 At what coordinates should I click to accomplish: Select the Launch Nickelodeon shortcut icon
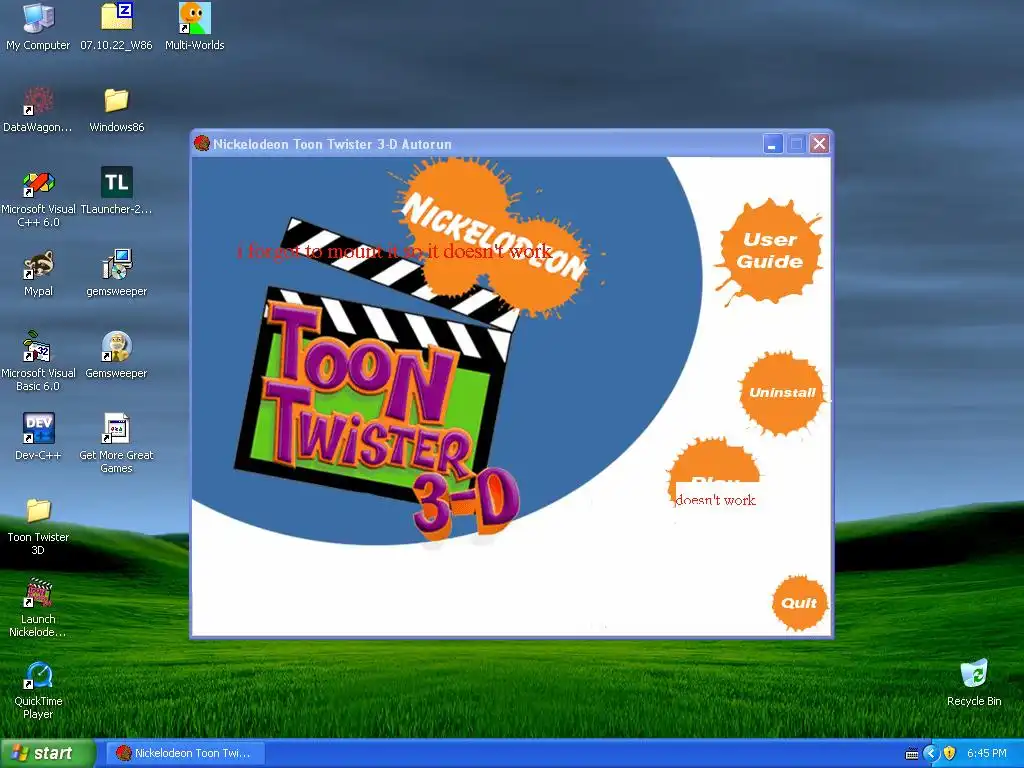click(x=38, y=608)
